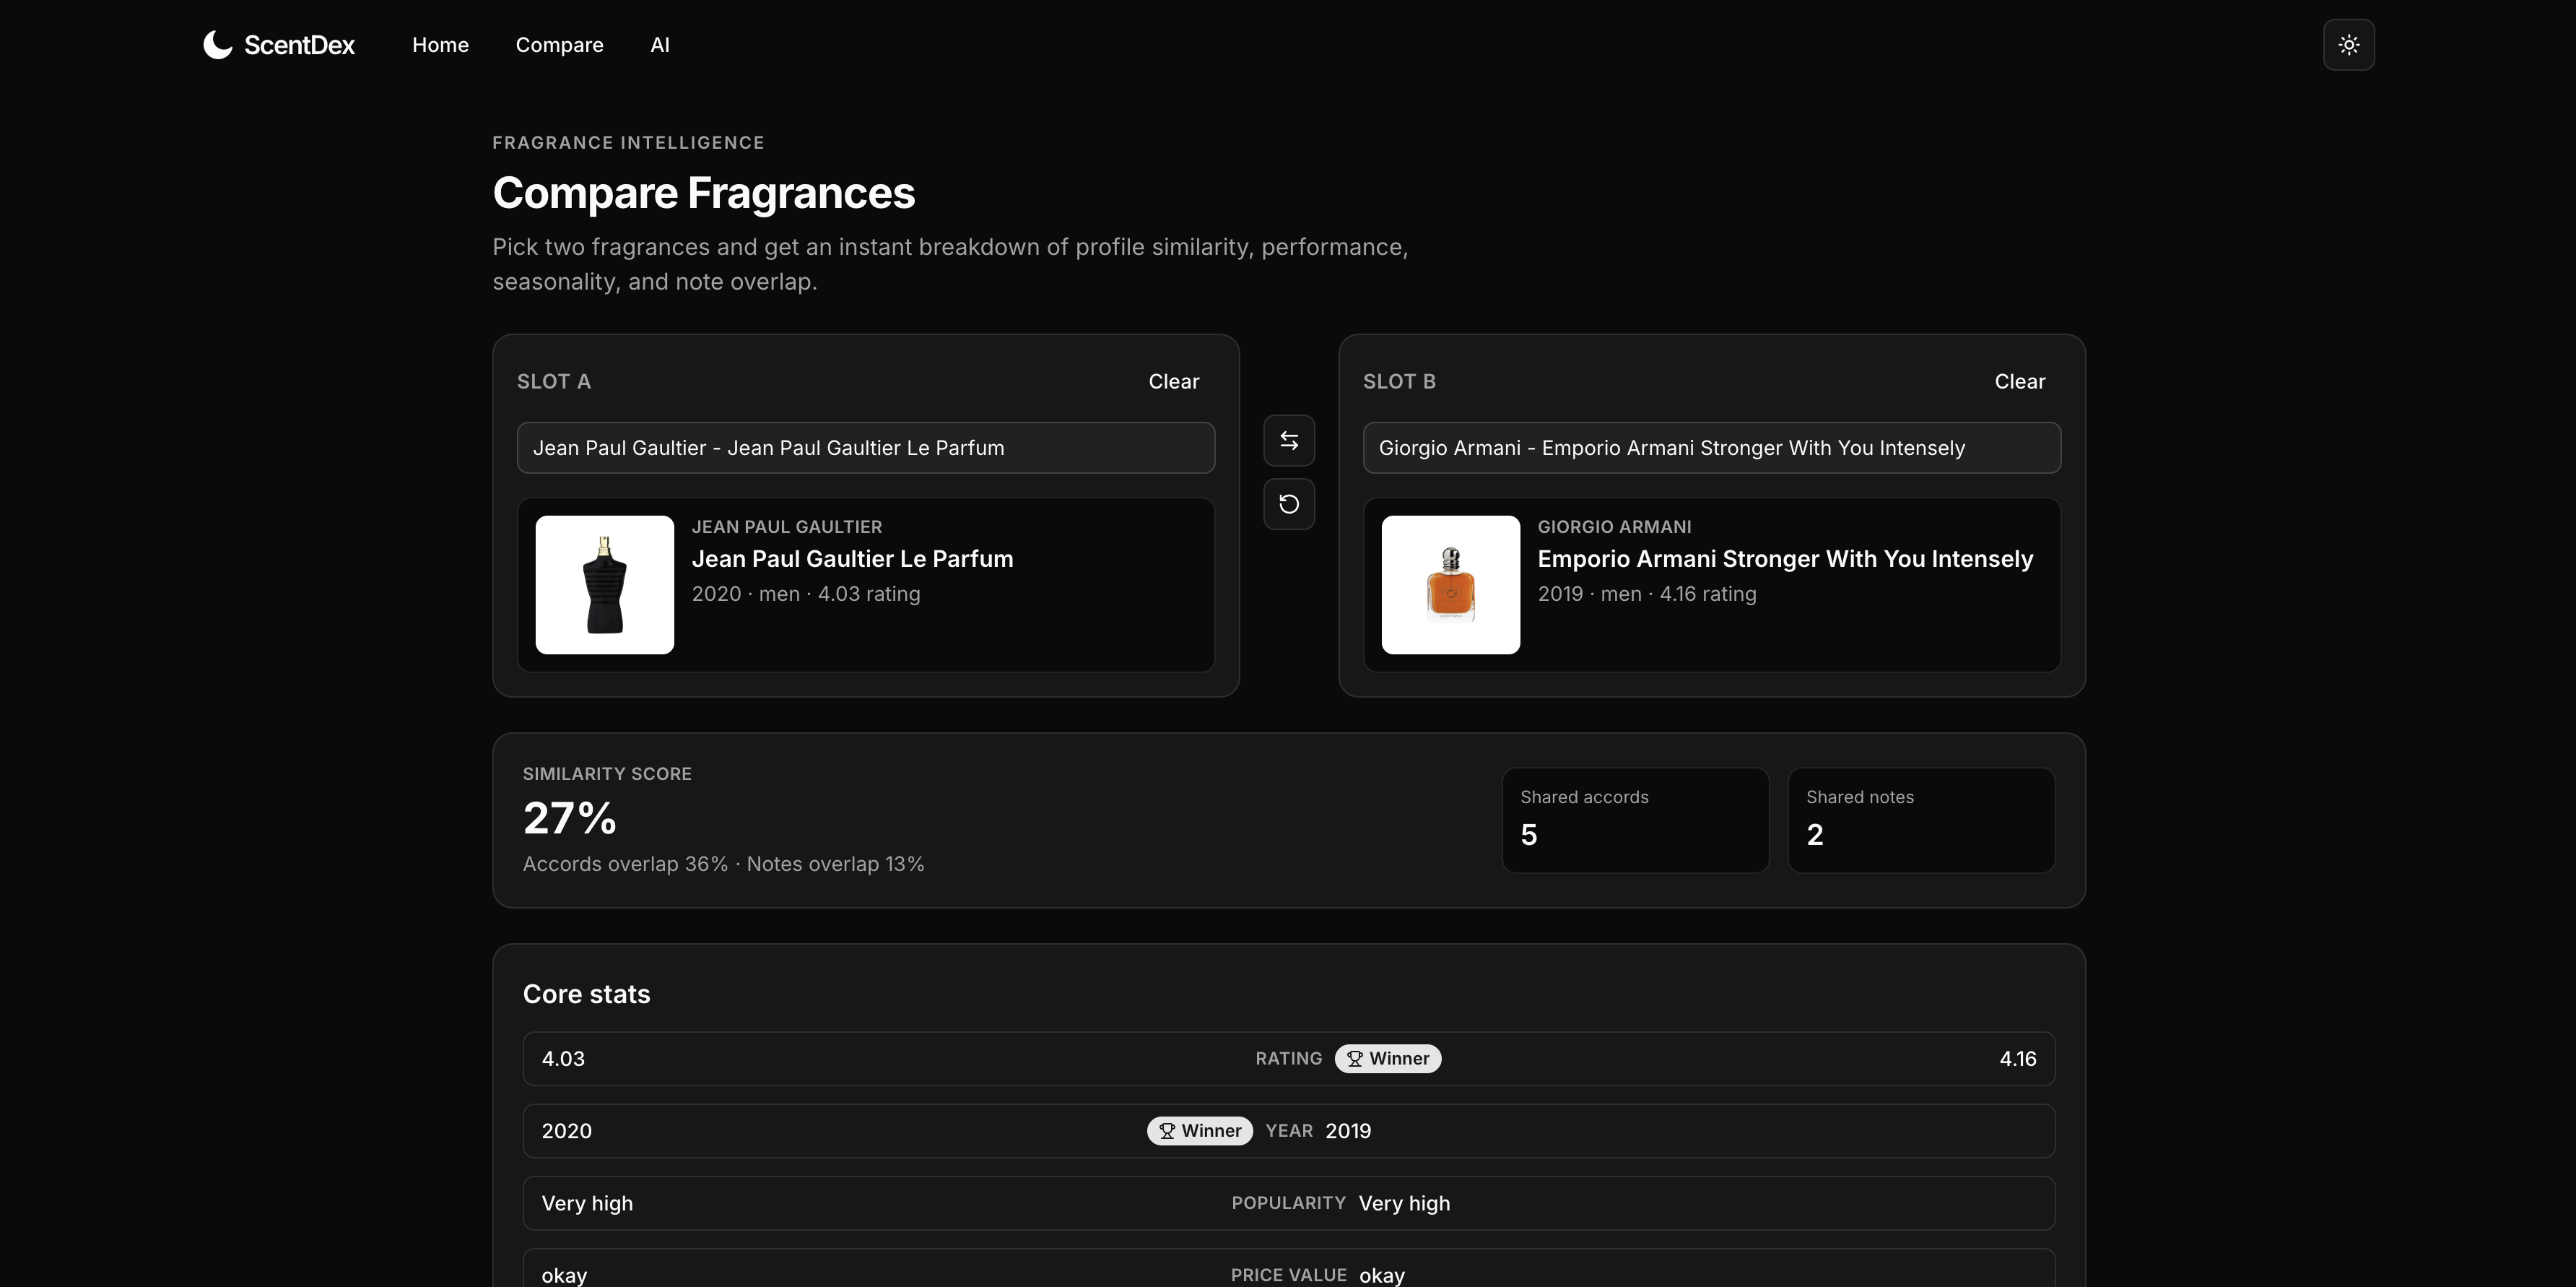This screenshot has height=1287, width=2576.
Task: Click the Stronger With You Intensely bottle image
Action: pos(1450,585)
